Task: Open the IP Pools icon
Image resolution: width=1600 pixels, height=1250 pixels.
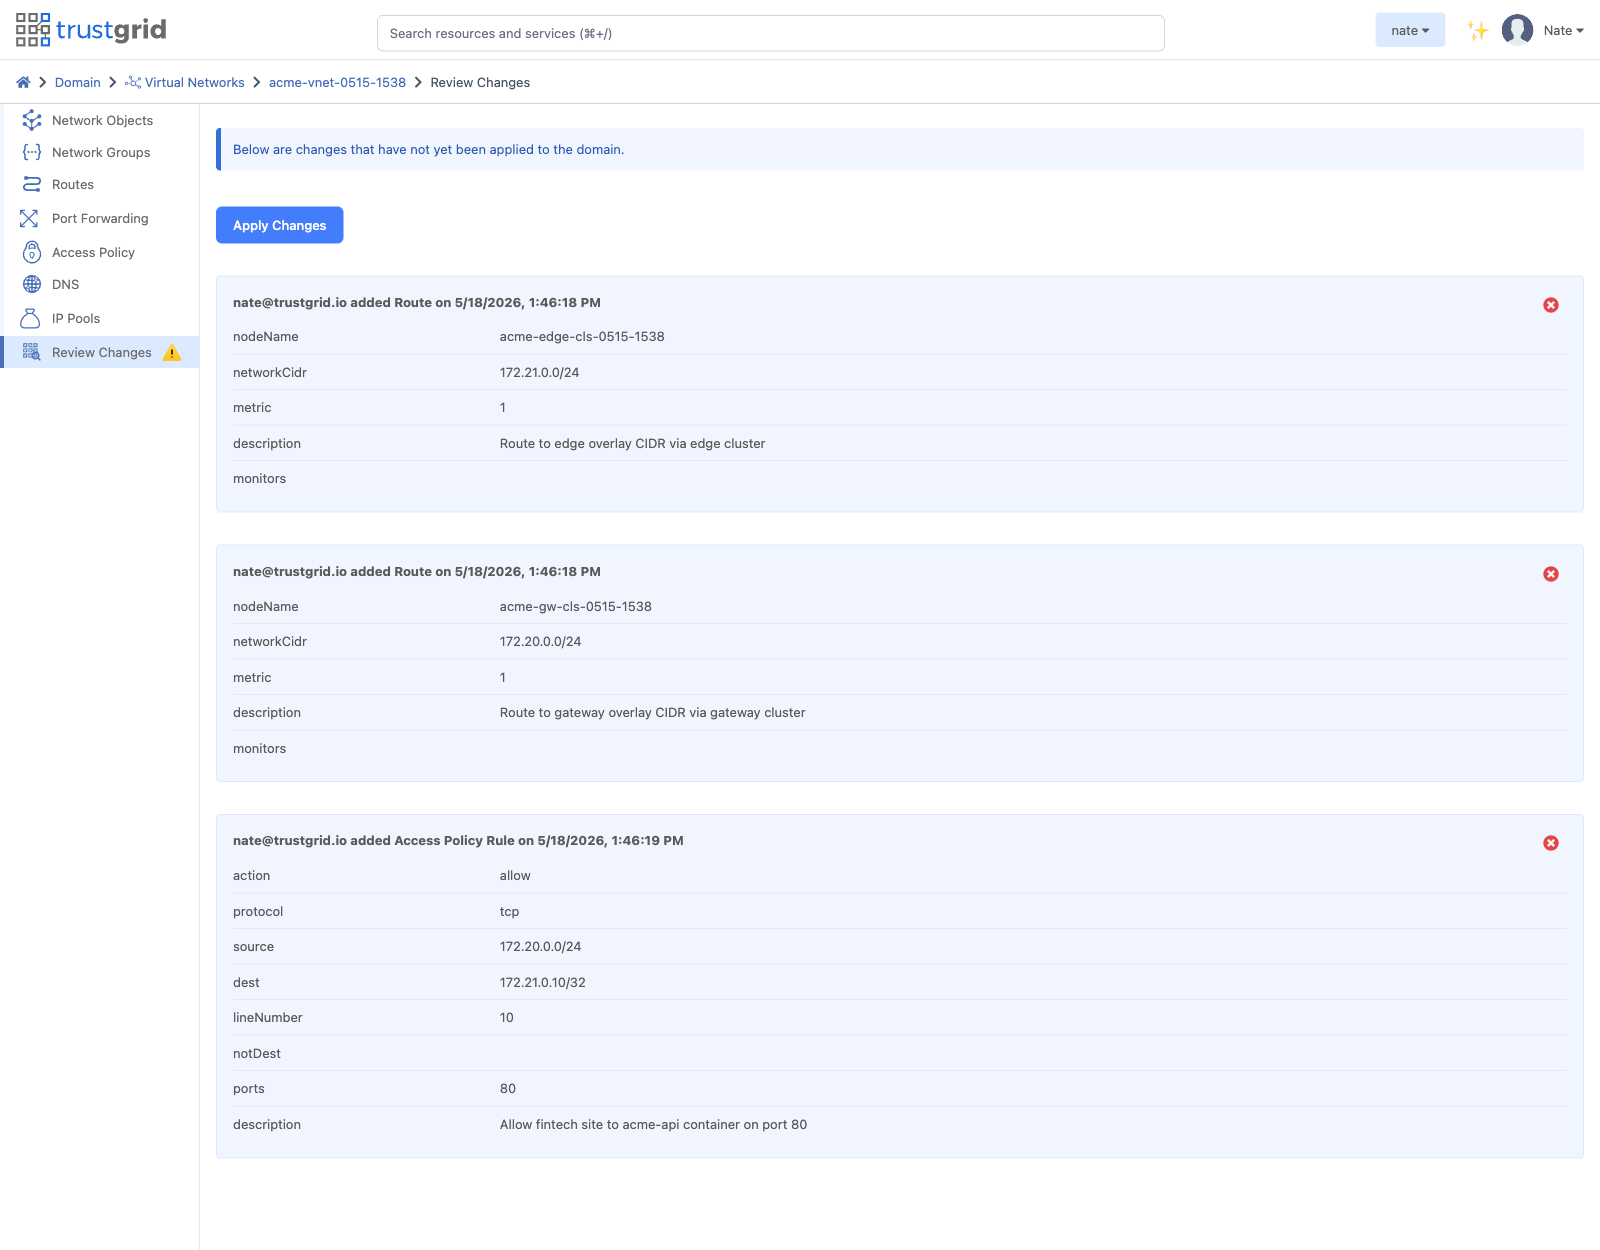Action: tap(30, 318)
